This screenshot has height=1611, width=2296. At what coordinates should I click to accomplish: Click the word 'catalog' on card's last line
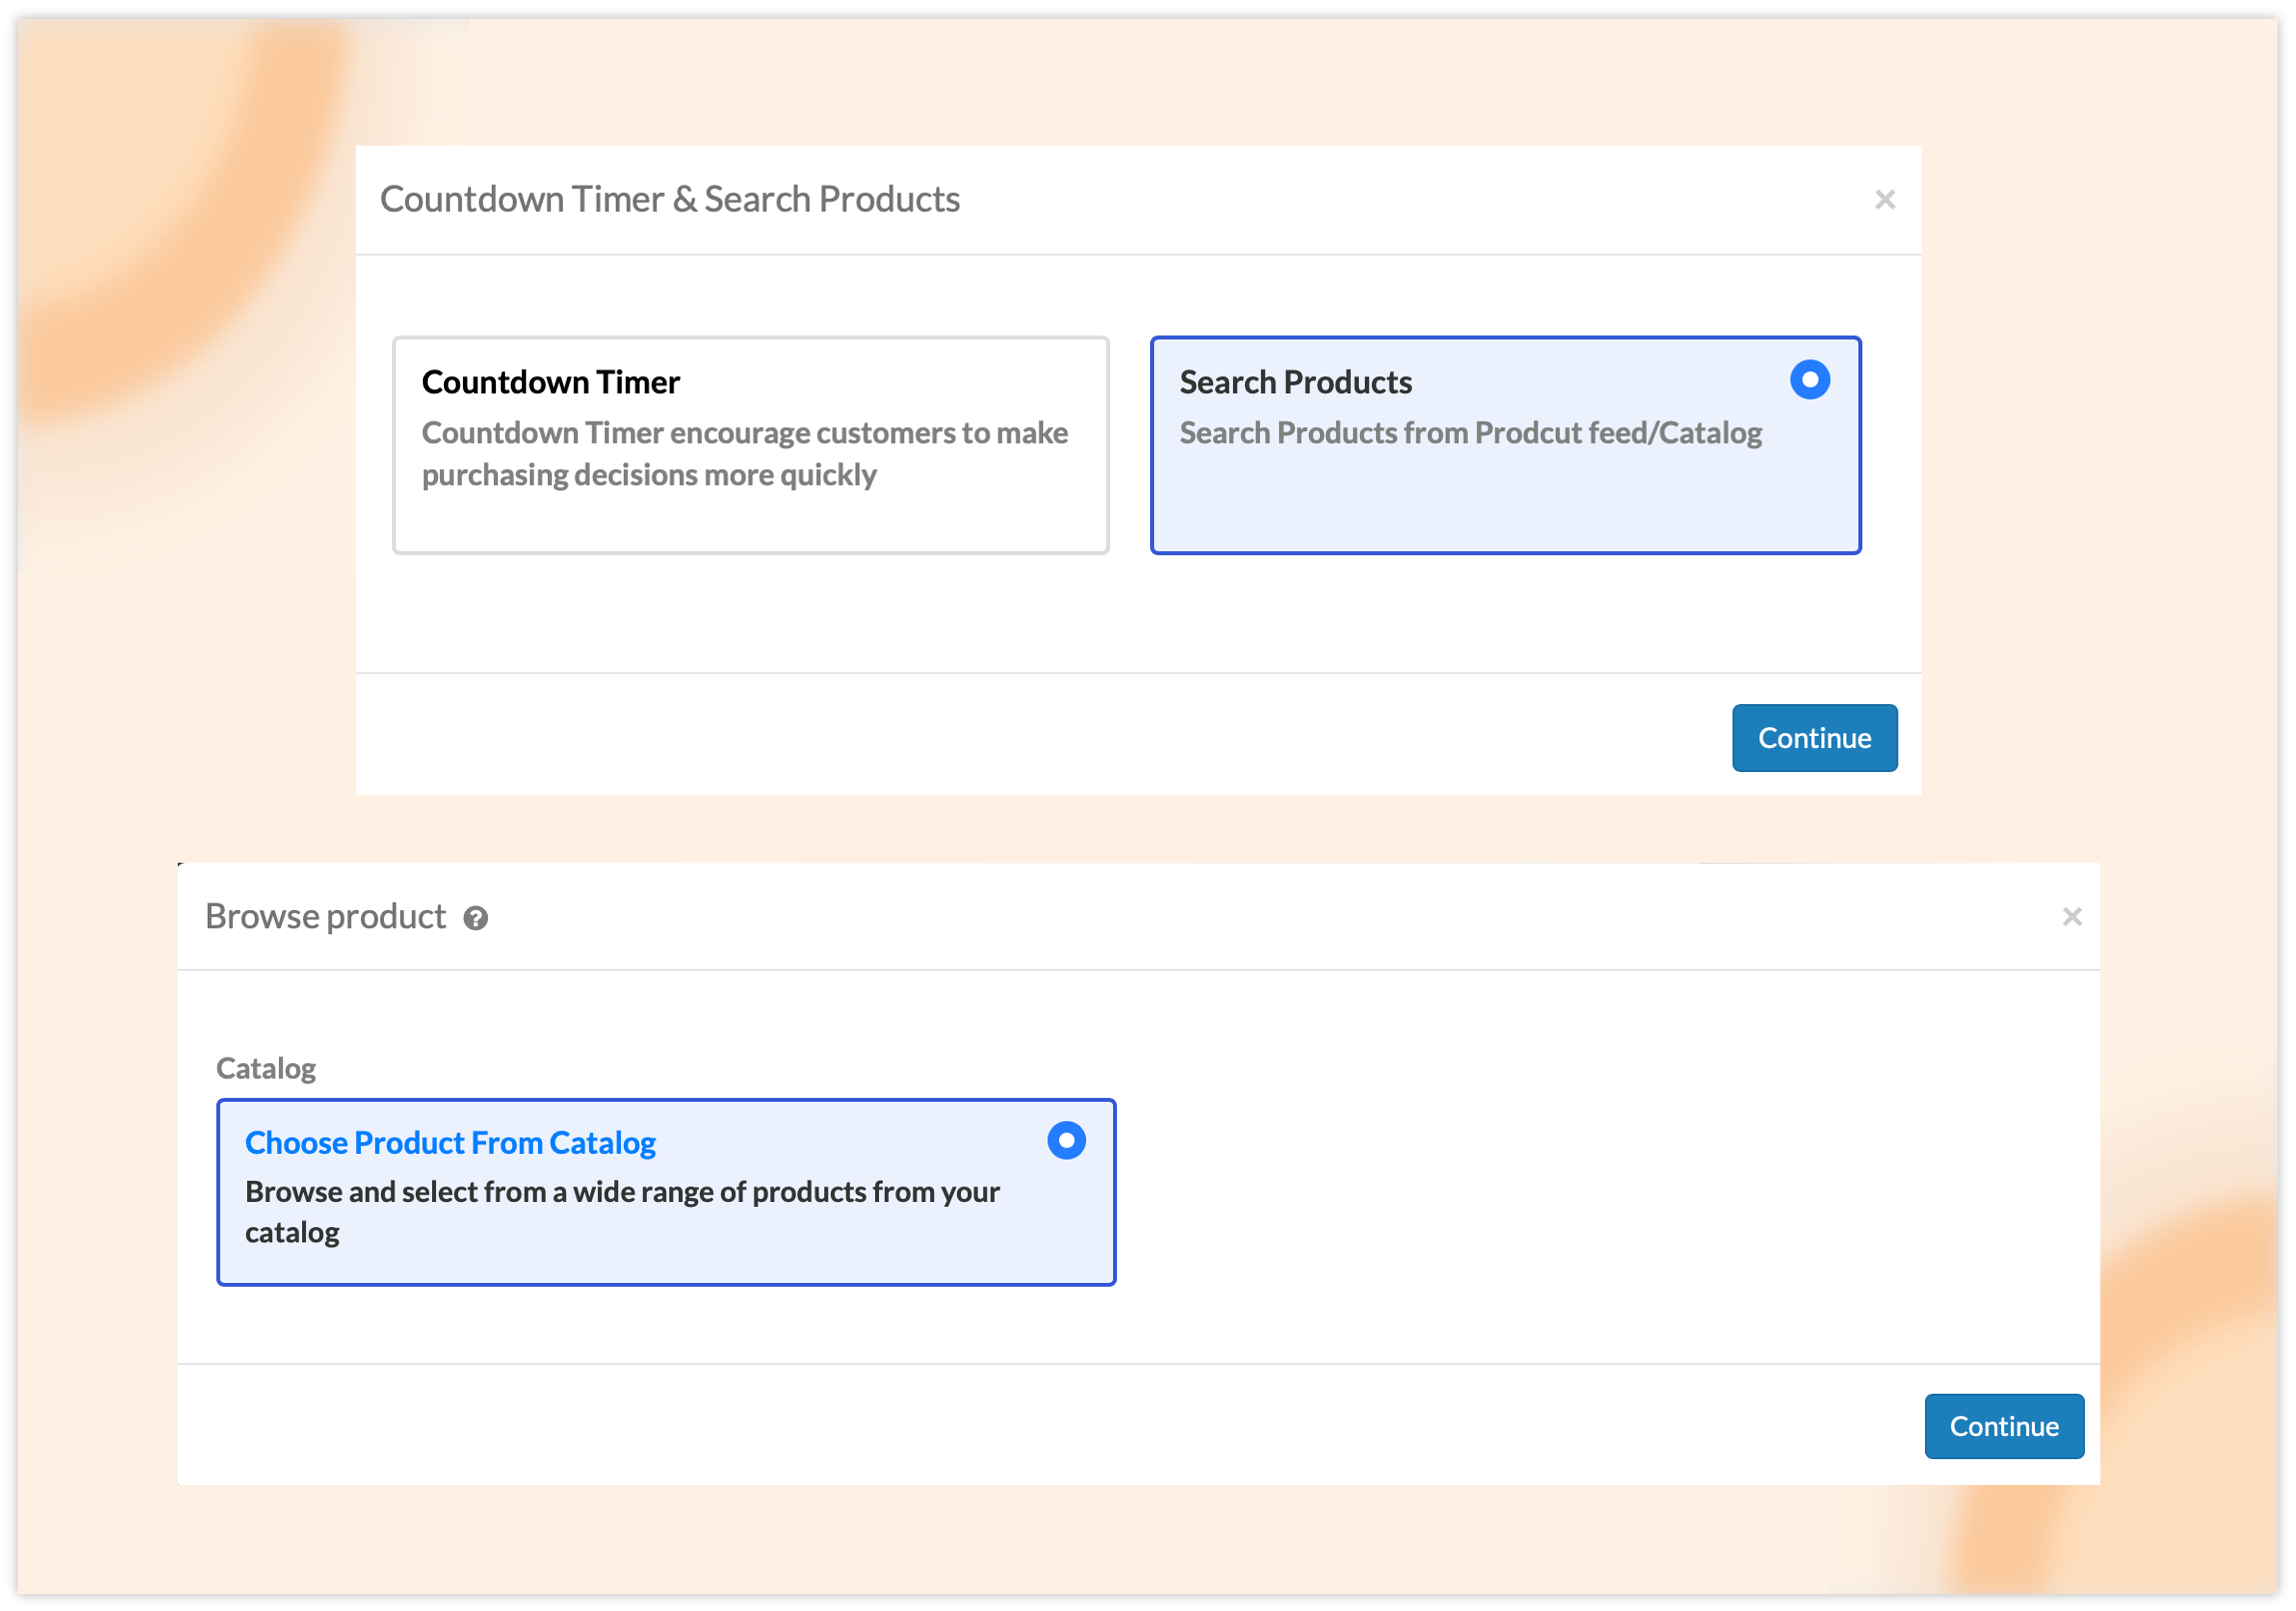[292, 1232]
